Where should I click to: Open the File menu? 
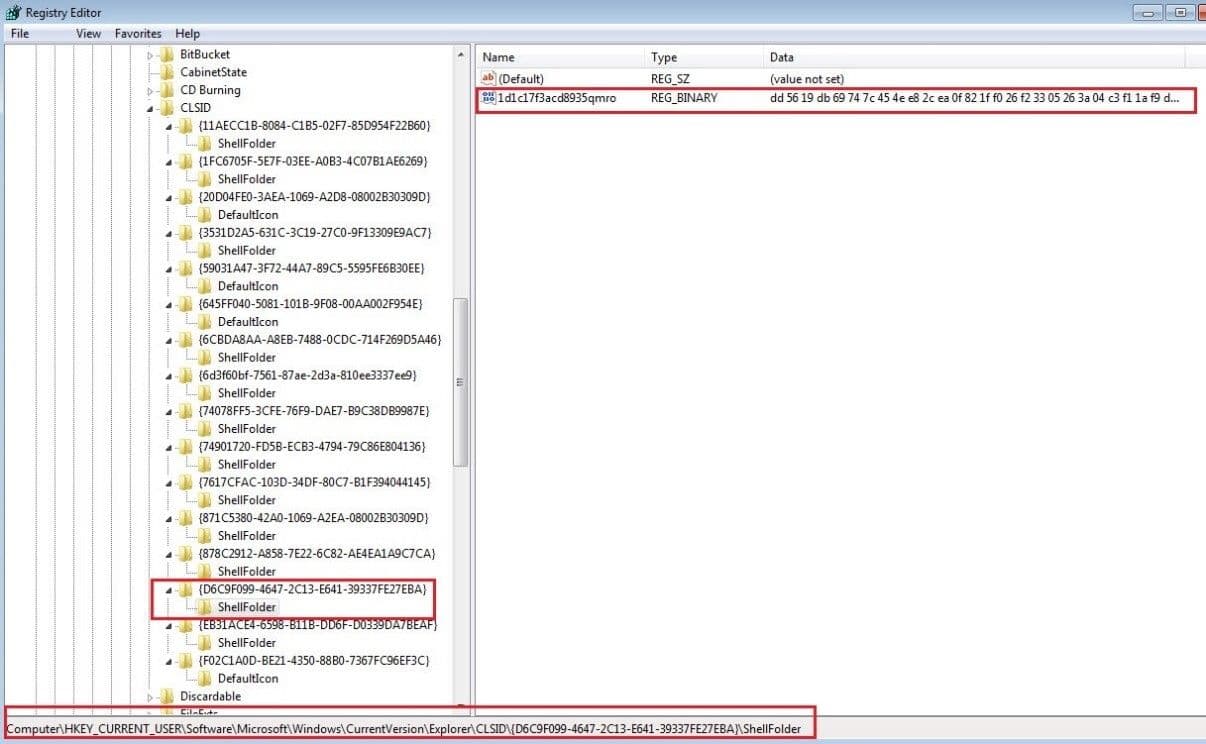click(18, 33)
